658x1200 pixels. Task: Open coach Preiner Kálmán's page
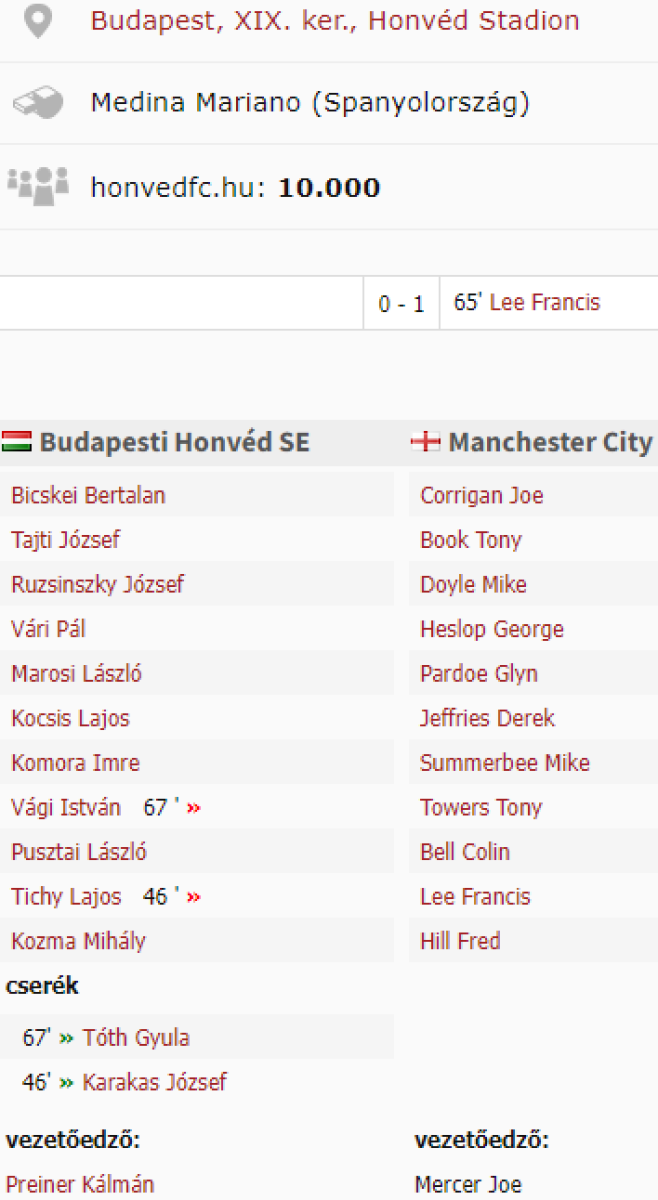[80, 1185]
